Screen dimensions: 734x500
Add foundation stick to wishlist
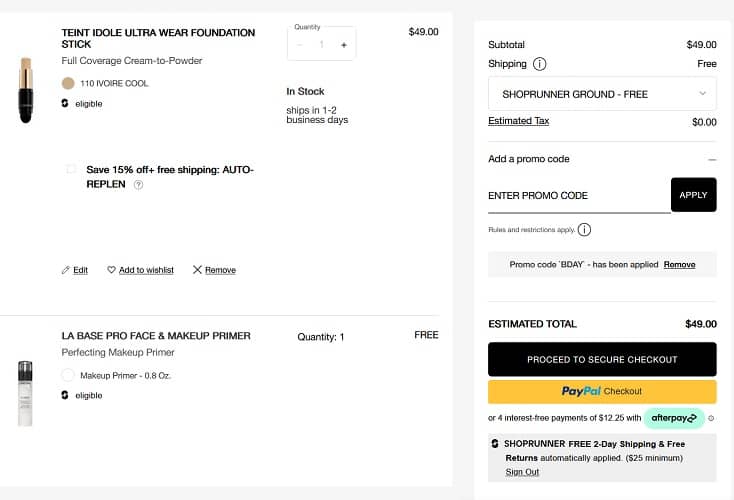[140, 270]
